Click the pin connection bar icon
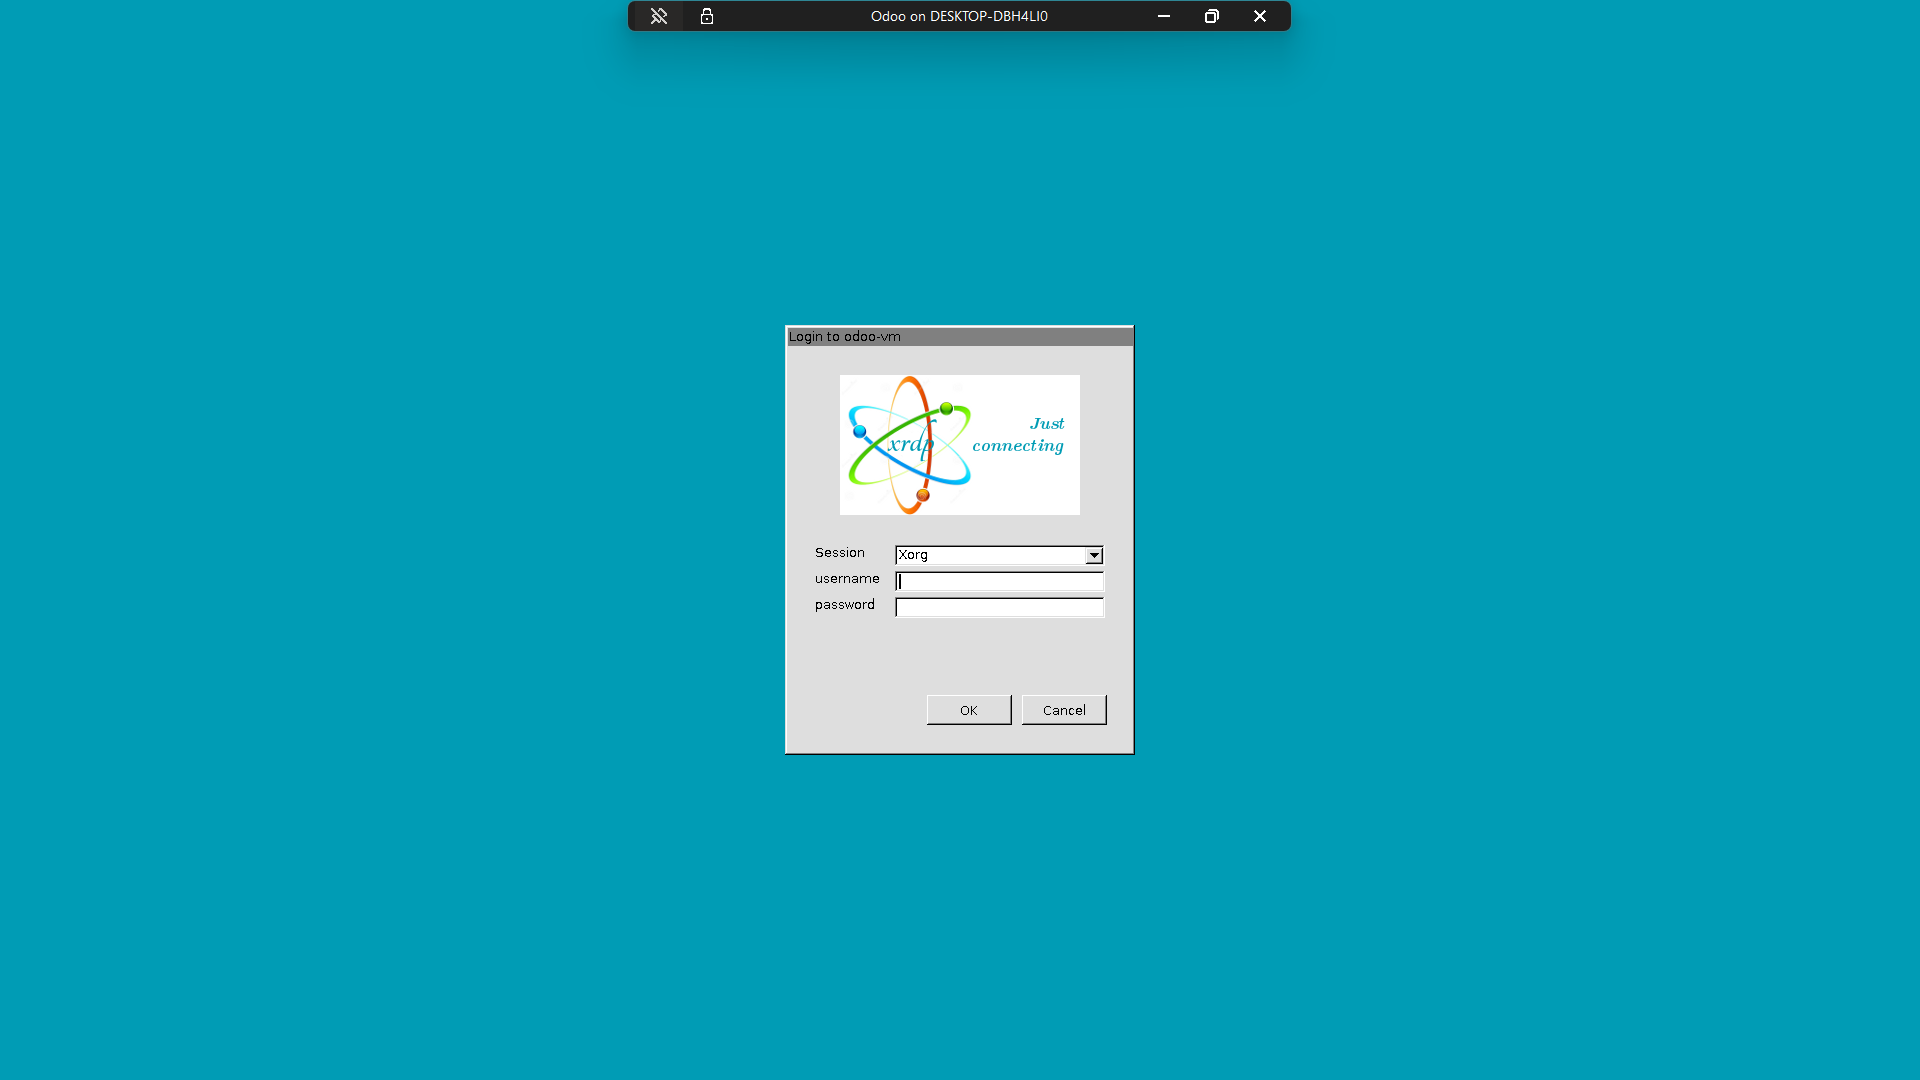1920x1080 pixels. coord(658,16)
